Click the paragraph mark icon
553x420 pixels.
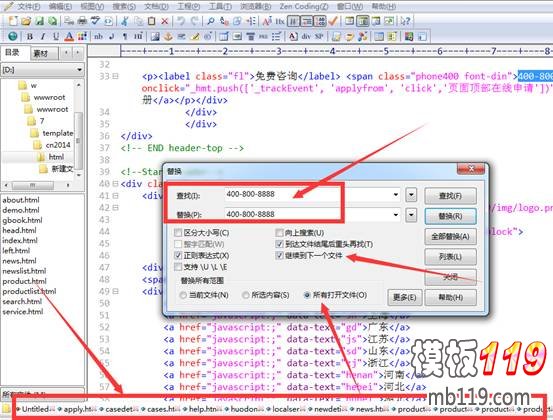(125, 36)
